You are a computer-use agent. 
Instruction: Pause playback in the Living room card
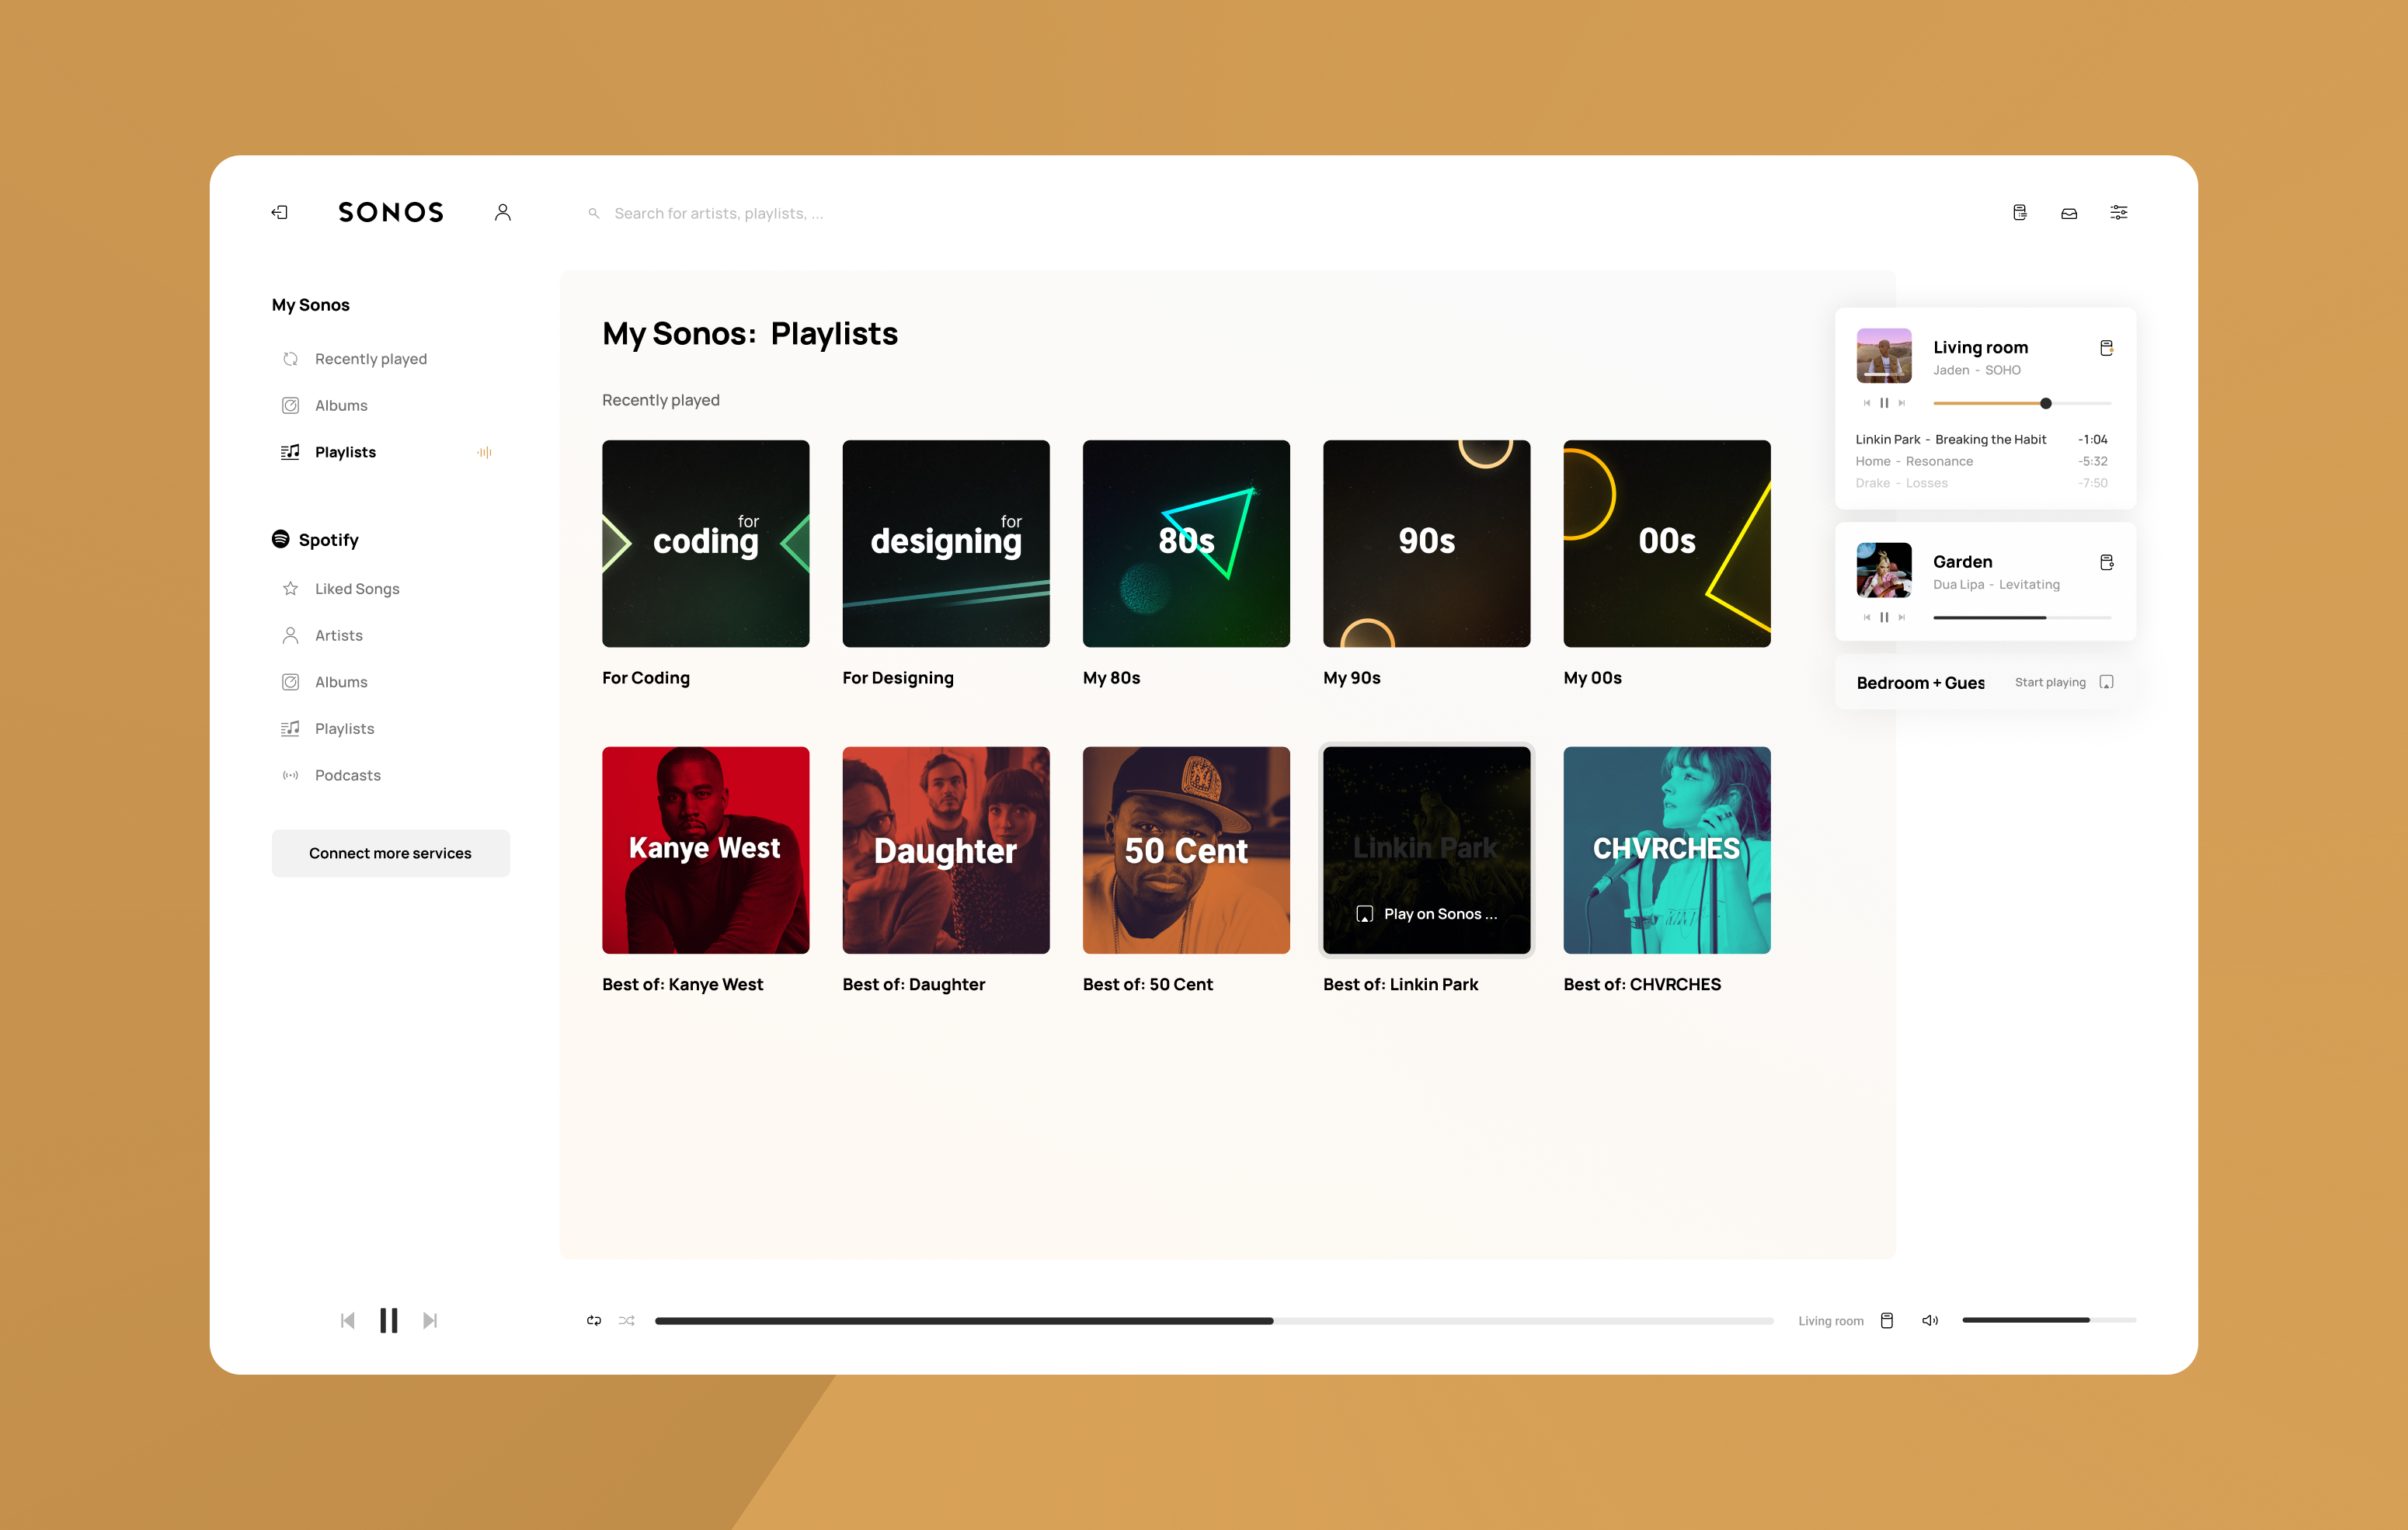click(x=1884, y=403)
